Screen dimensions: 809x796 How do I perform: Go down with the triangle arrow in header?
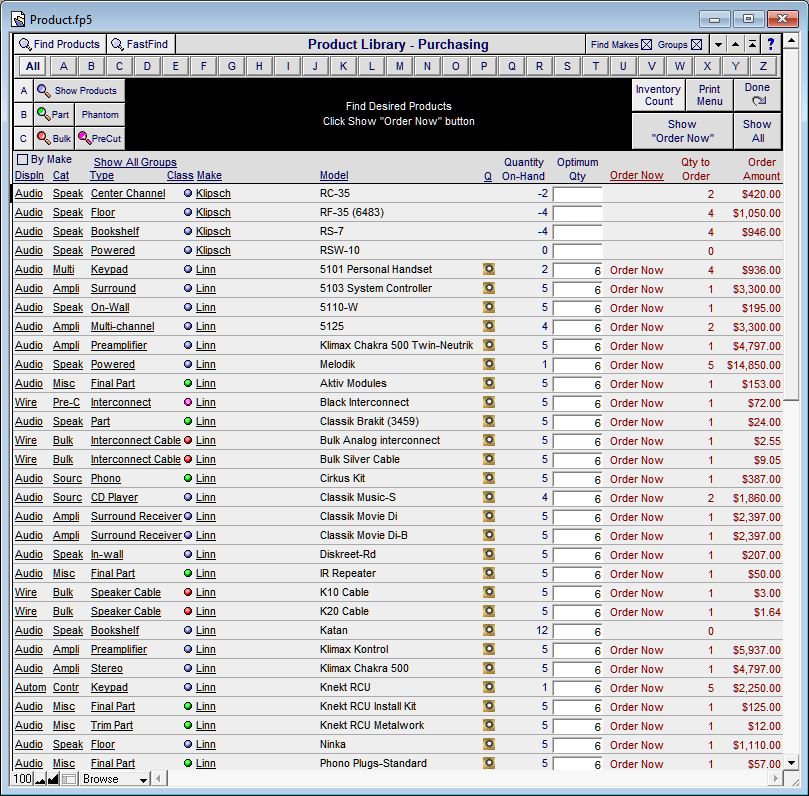point(718,44)
